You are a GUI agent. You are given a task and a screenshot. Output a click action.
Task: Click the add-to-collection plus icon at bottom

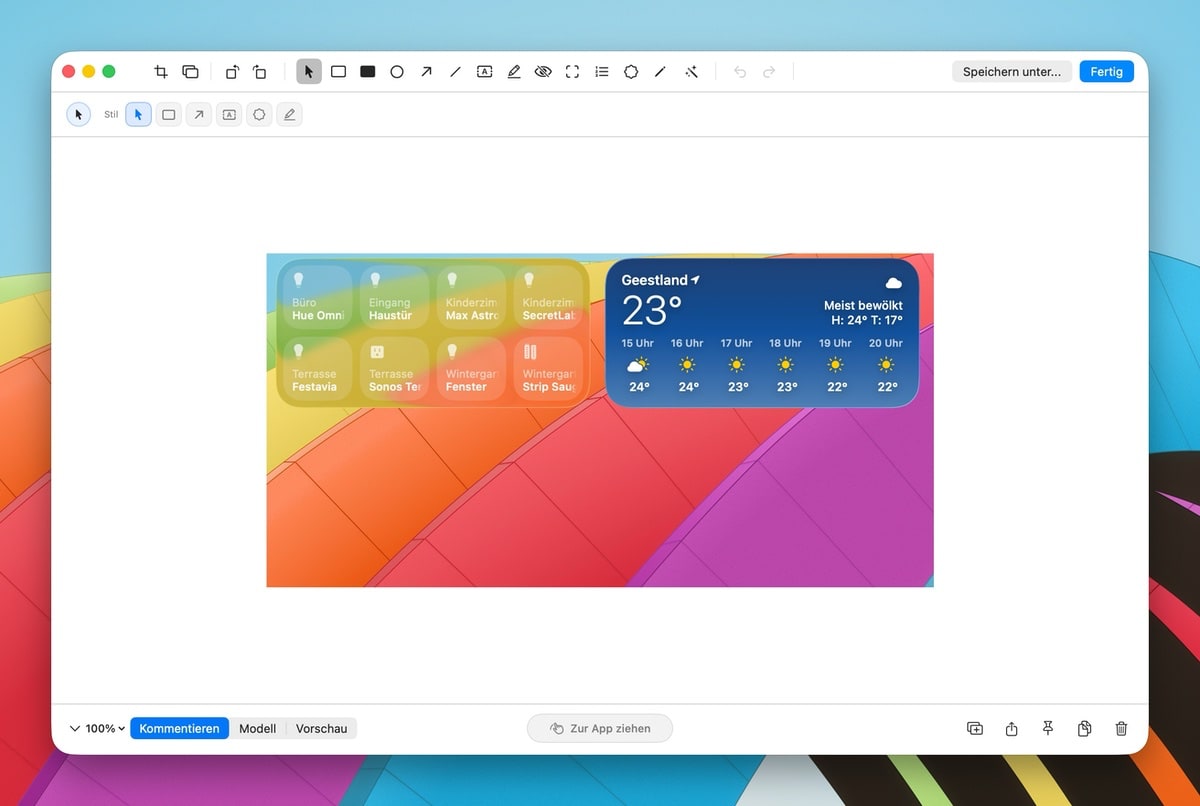pyautogui.click(x=975, y=729)
